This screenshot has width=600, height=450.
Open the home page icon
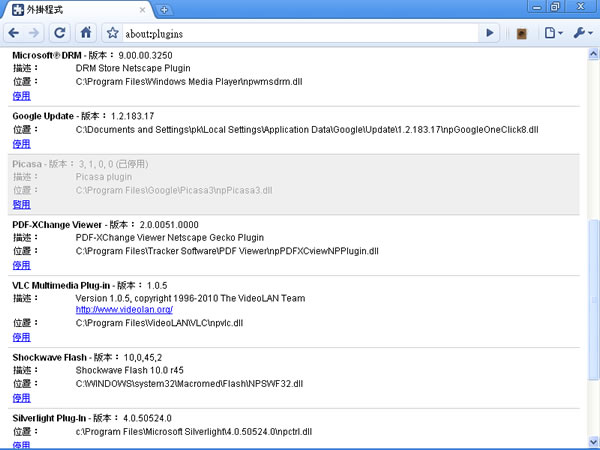[x=86, y=33]
